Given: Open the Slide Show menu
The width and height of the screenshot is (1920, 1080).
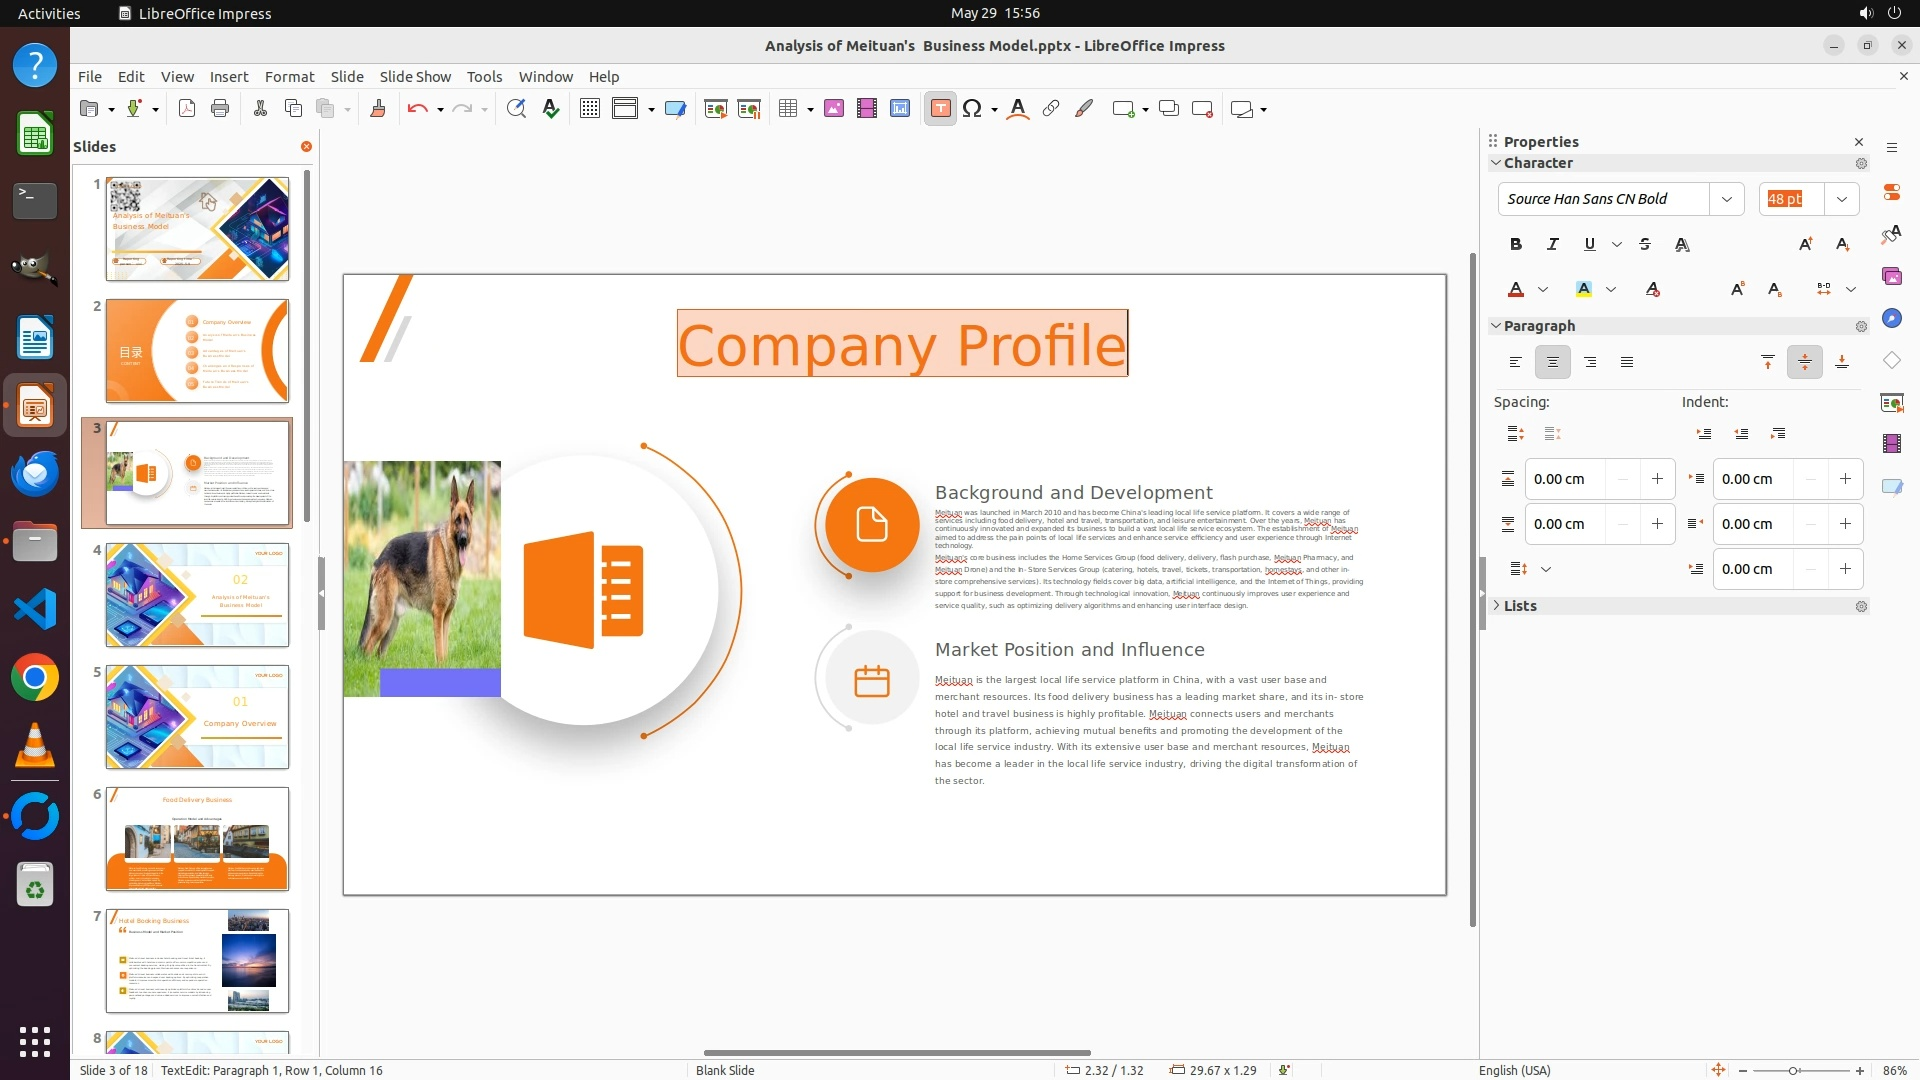Looking at the screenshot, I should point(415,77).
